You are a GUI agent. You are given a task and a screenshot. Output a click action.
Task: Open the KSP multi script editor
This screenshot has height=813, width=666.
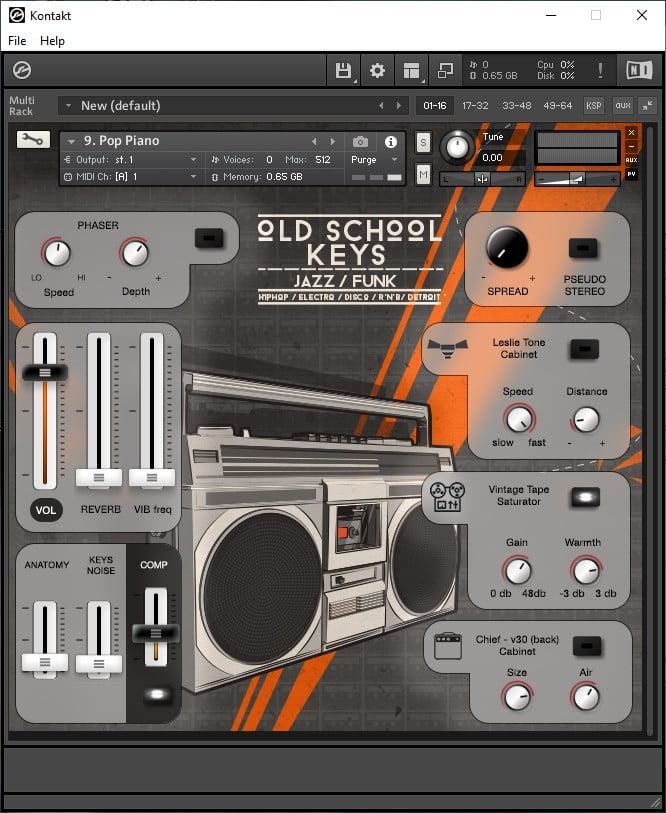coord(593,106)
